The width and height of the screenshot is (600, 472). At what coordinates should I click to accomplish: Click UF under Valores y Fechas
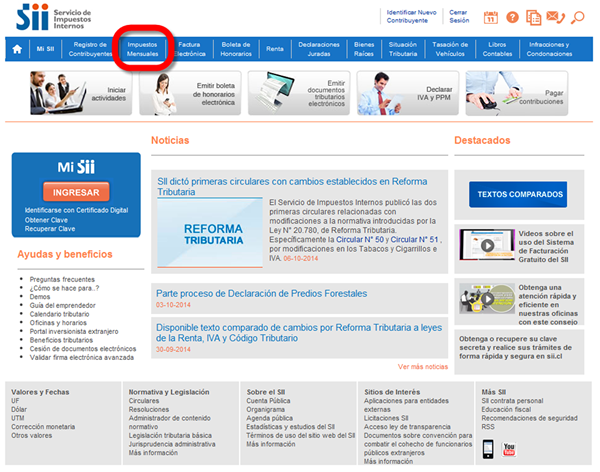click(x=15, y=401)
